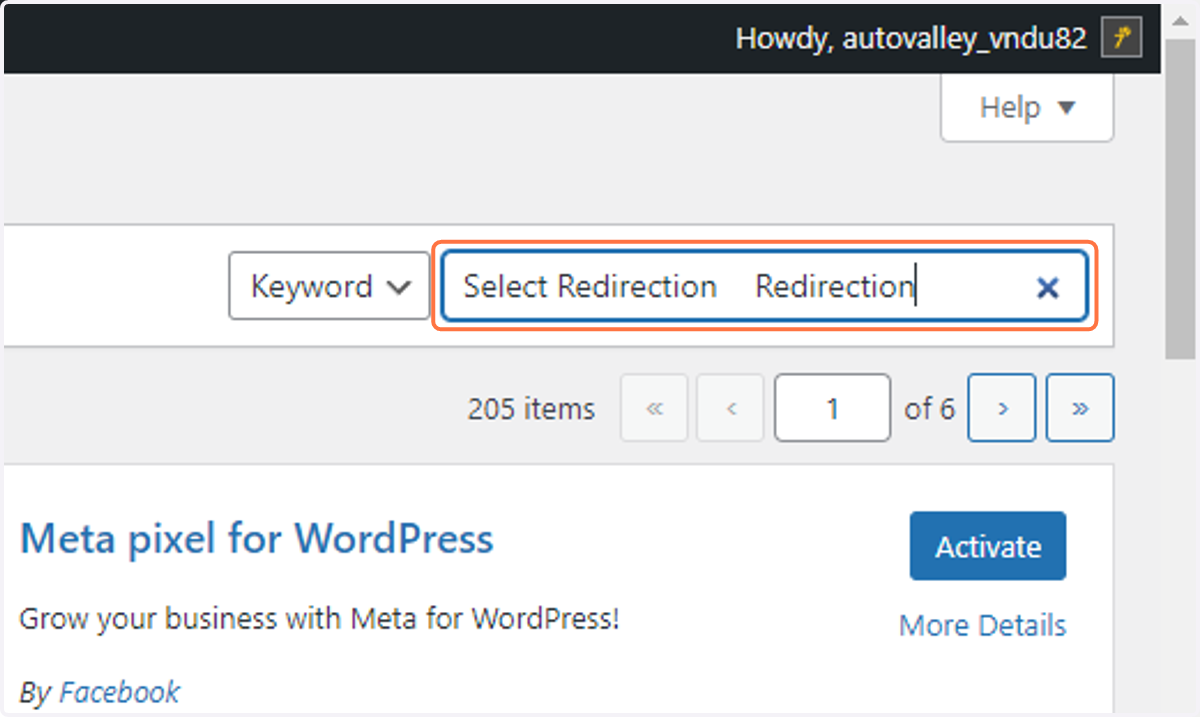Activate the Meta pixel for WordPress plugin
The image size is (1200, 717).
988,546
